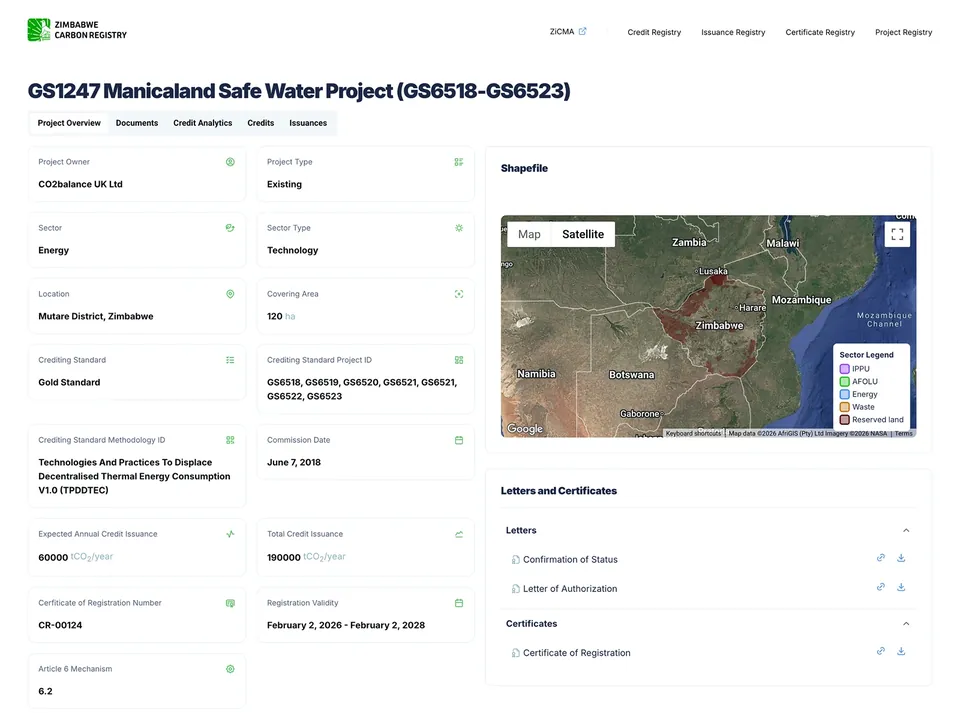Click the Expected Annual Credit Issuance pulse icon
This screenshot has width=960, height=727.
point(230,534)
